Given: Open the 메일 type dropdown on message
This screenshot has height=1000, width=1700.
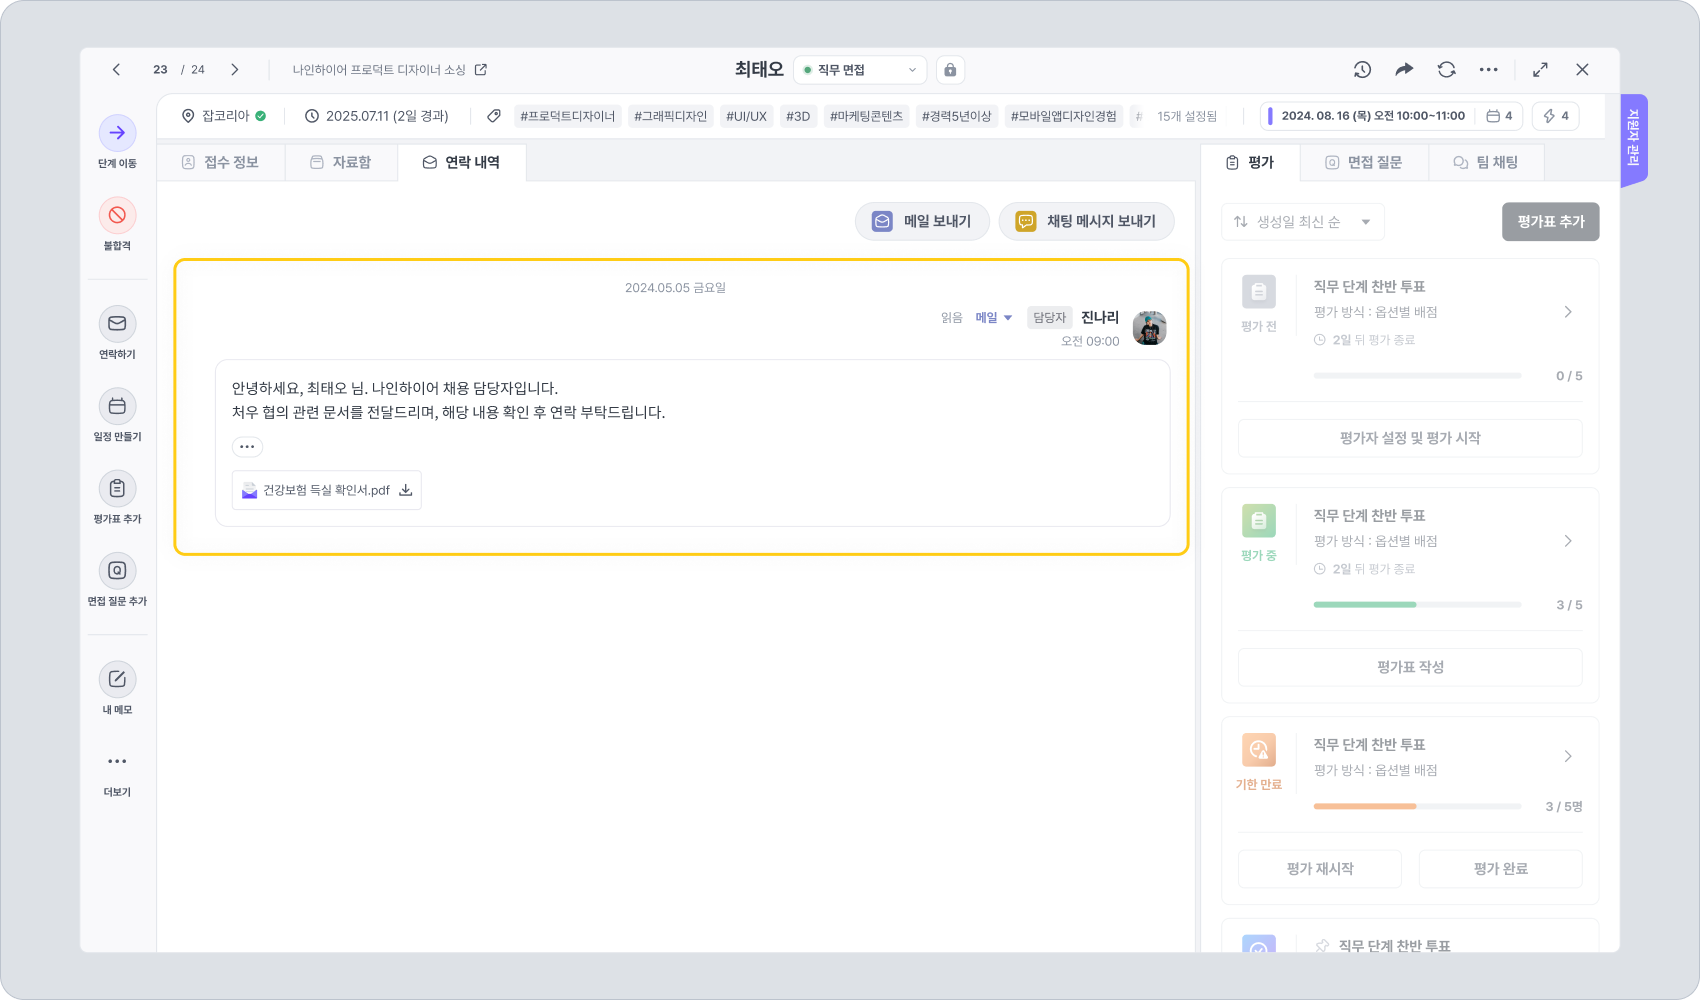Looking at the screenshot, I should point(994,318).
